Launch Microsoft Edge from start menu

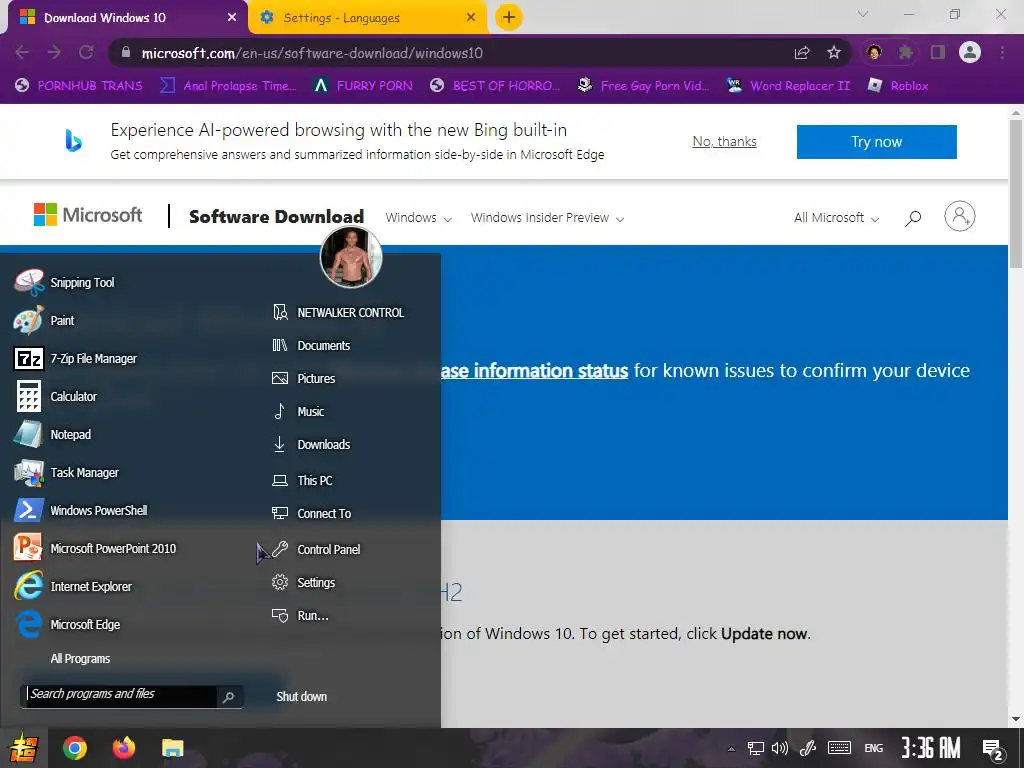tap(67, 624)
